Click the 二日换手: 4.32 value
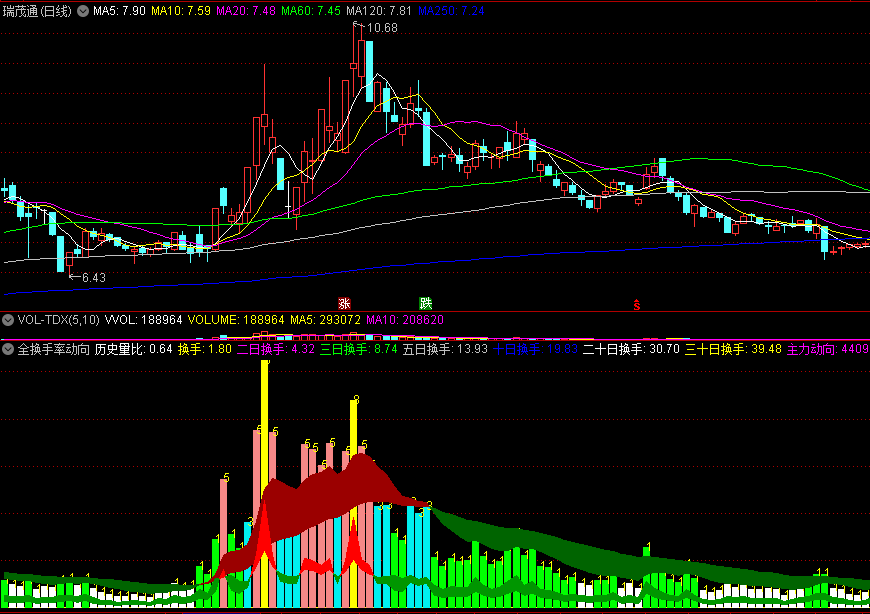Image resolution: width=870 pixels, height=614 pixels. [x=276, y=349]
